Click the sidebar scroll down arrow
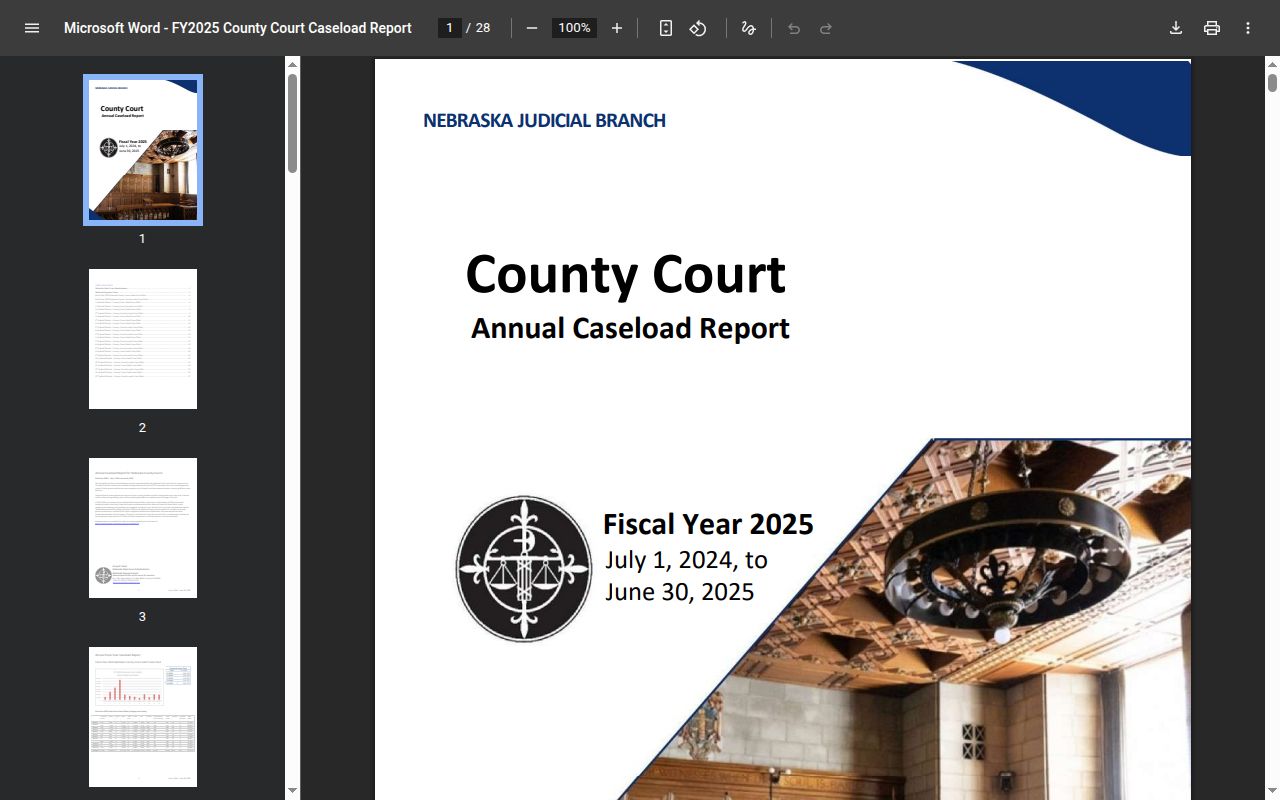This screenshot has height=800, width=1280. (292, 791)
